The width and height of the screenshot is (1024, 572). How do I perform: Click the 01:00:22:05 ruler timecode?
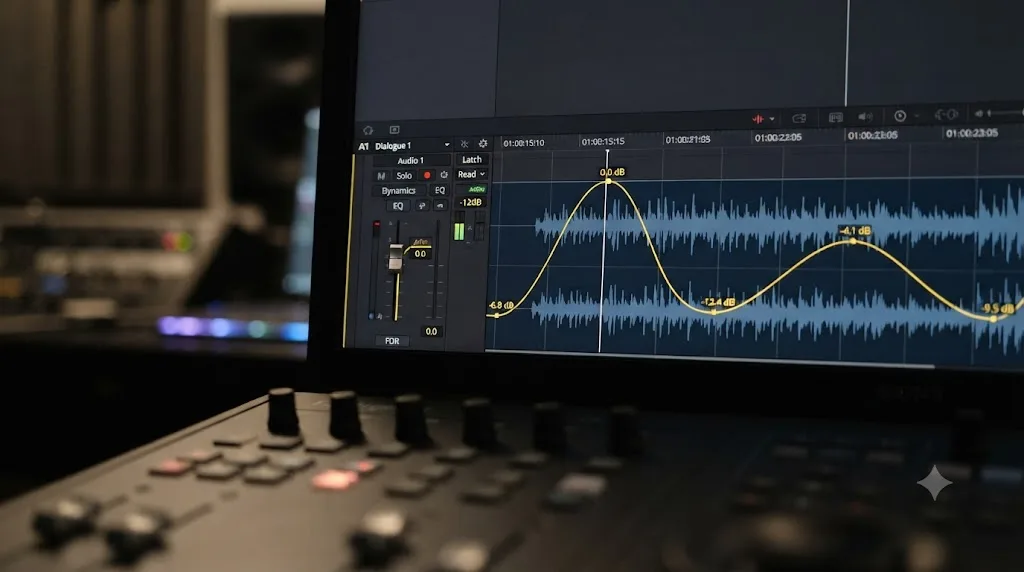(x=778, y=138)
